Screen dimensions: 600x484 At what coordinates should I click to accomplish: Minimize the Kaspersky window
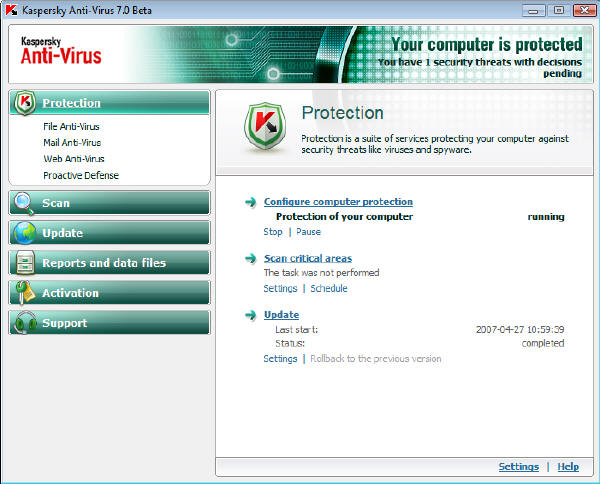point(533,10)
